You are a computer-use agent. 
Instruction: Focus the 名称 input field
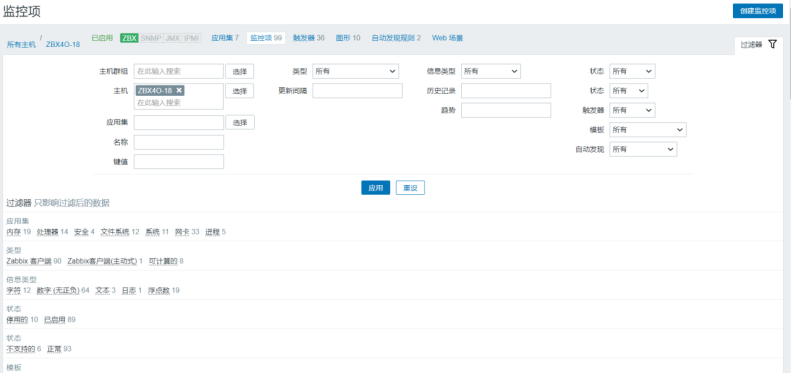pos(179,142)
